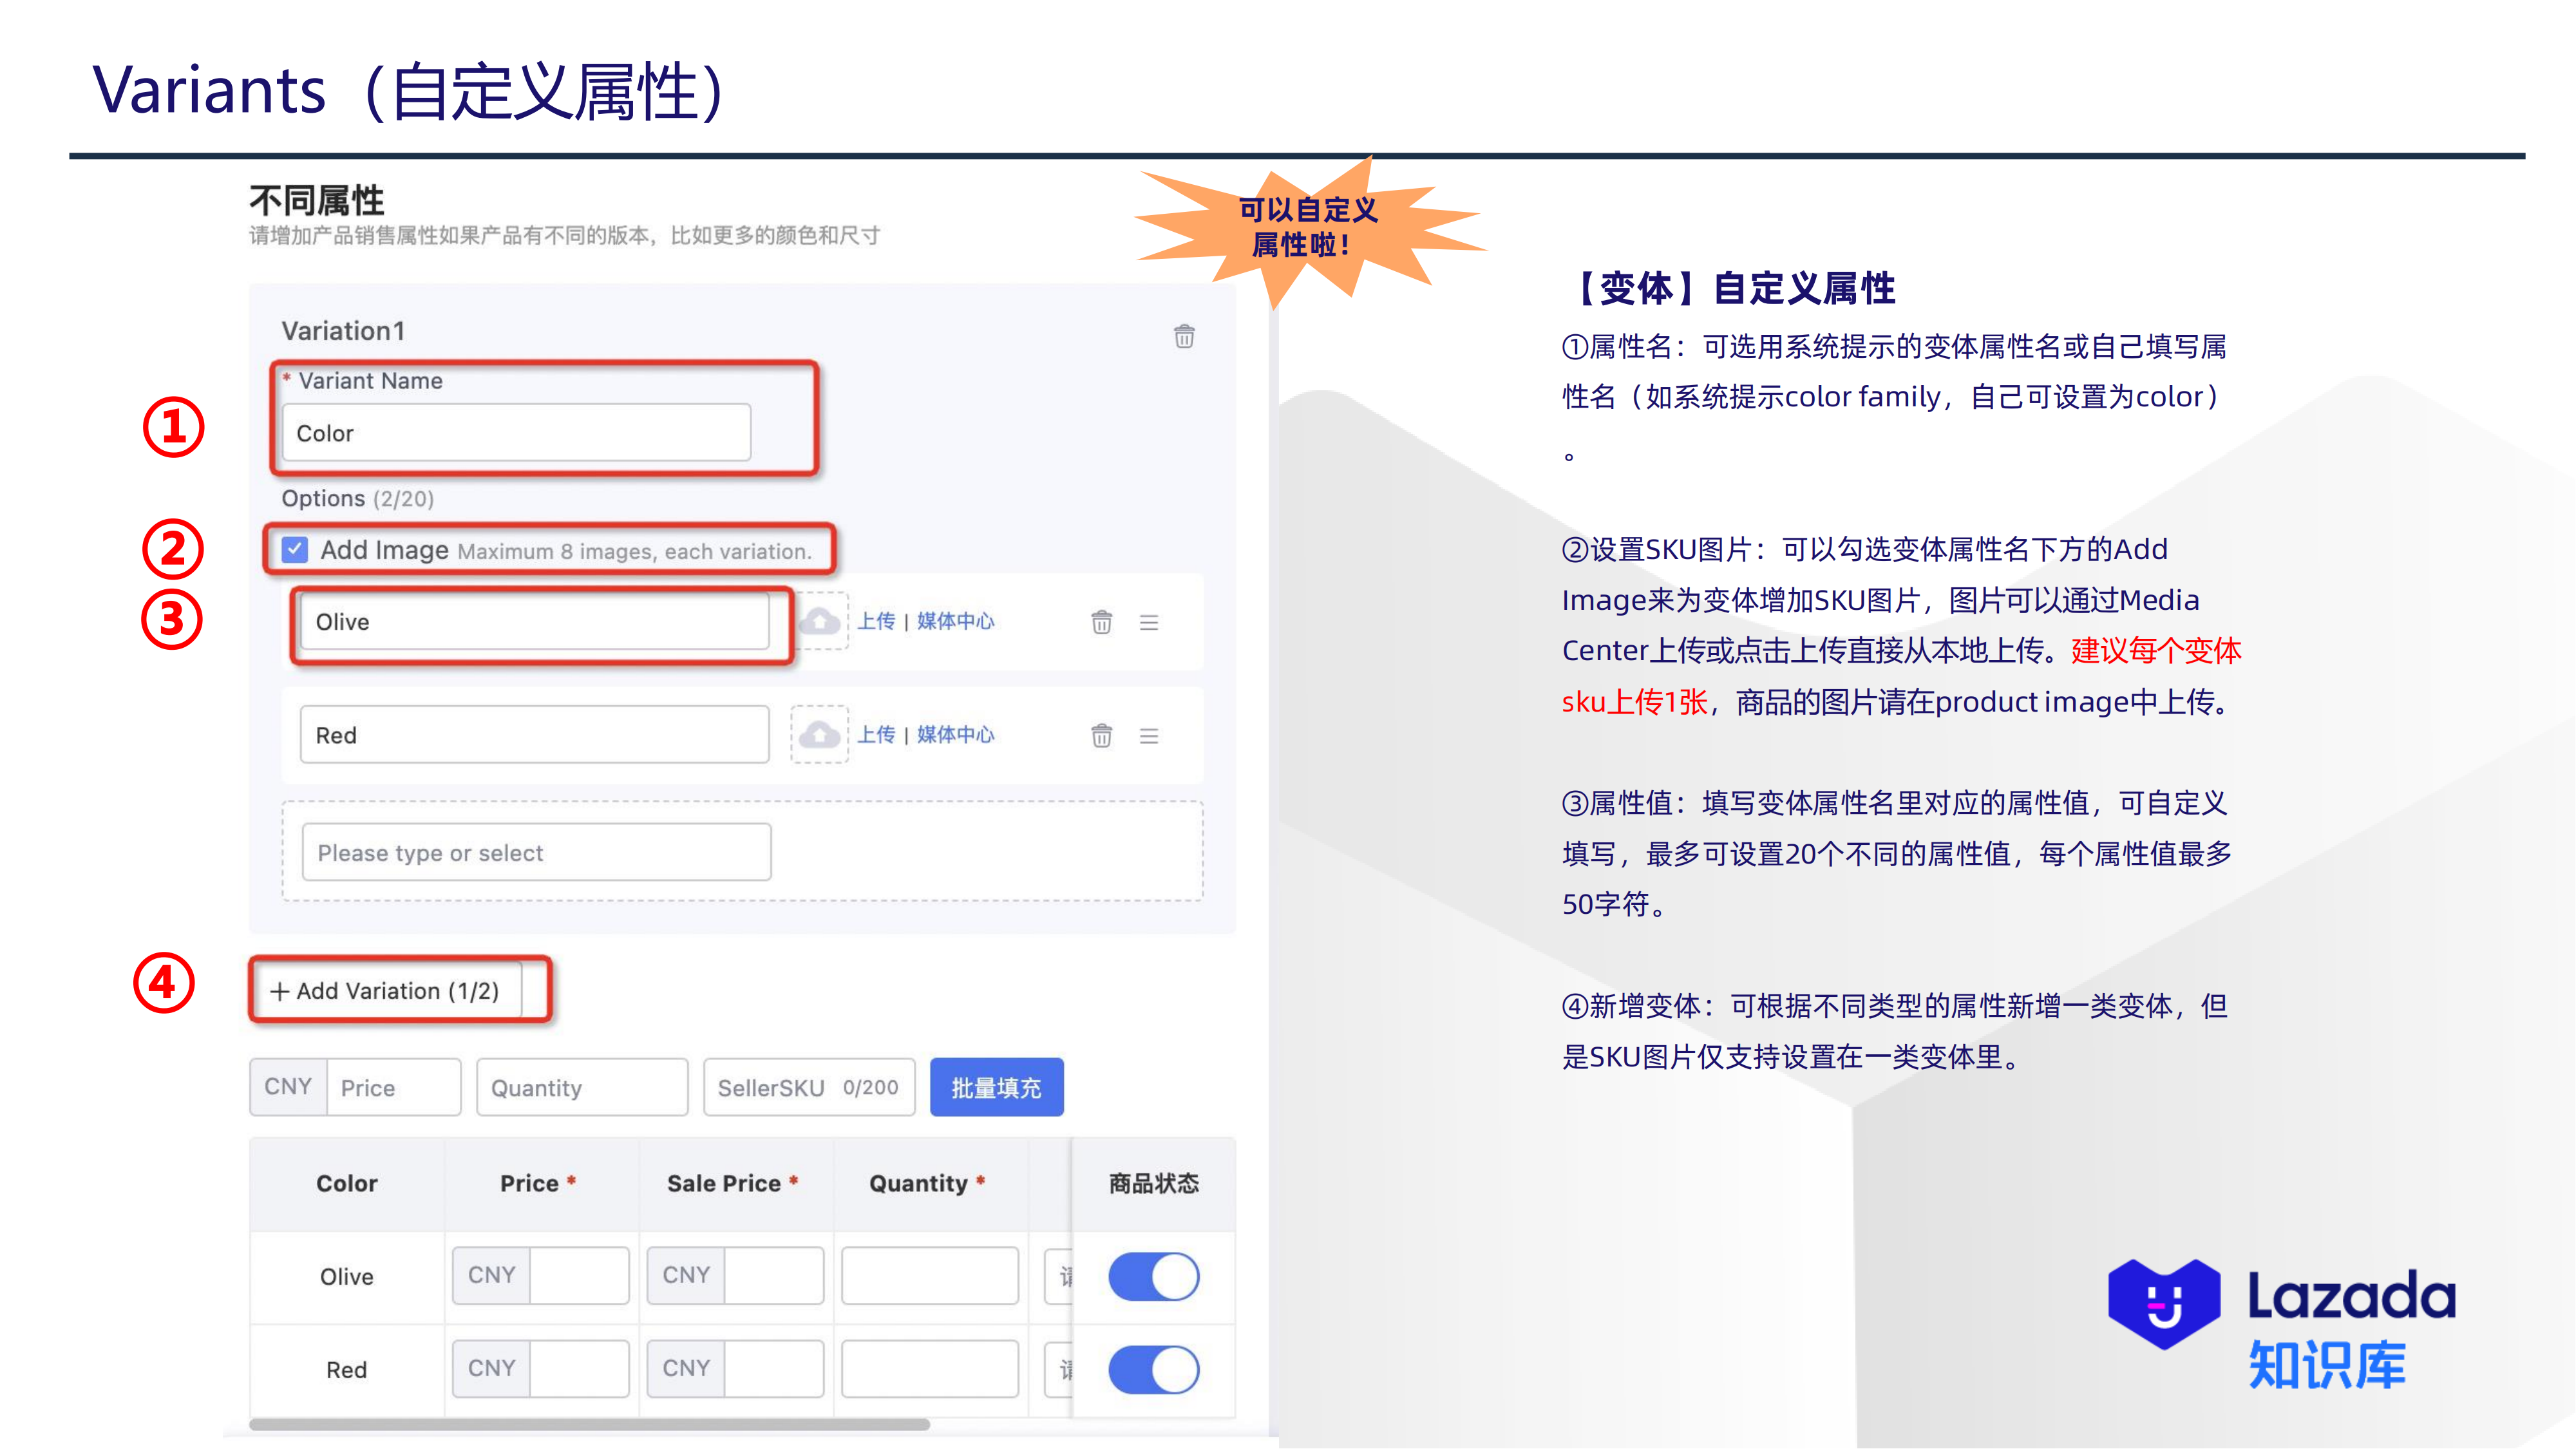Click the Add Variation (1/2) button
Screen dimensions: 2576x1449
[x=397, y=991]
